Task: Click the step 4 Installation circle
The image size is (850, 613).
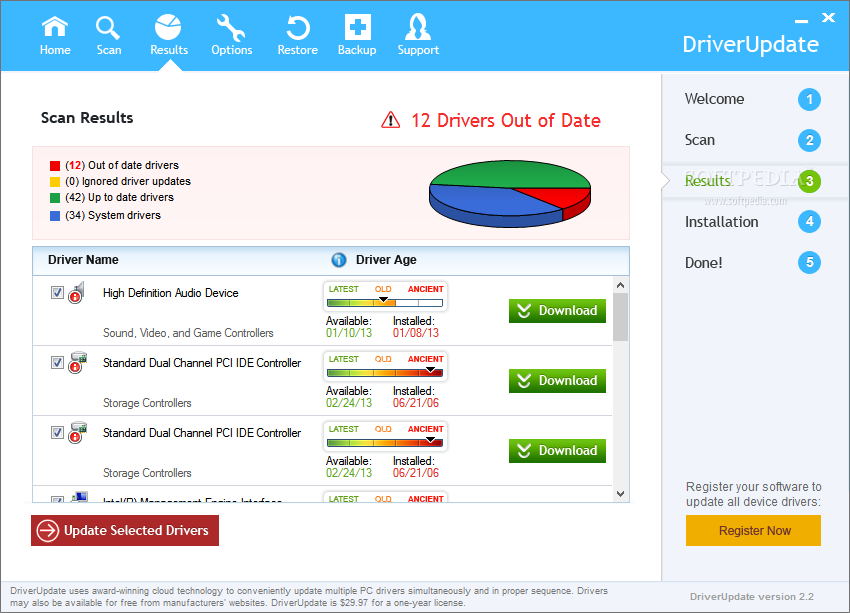Action: point(809,222)
